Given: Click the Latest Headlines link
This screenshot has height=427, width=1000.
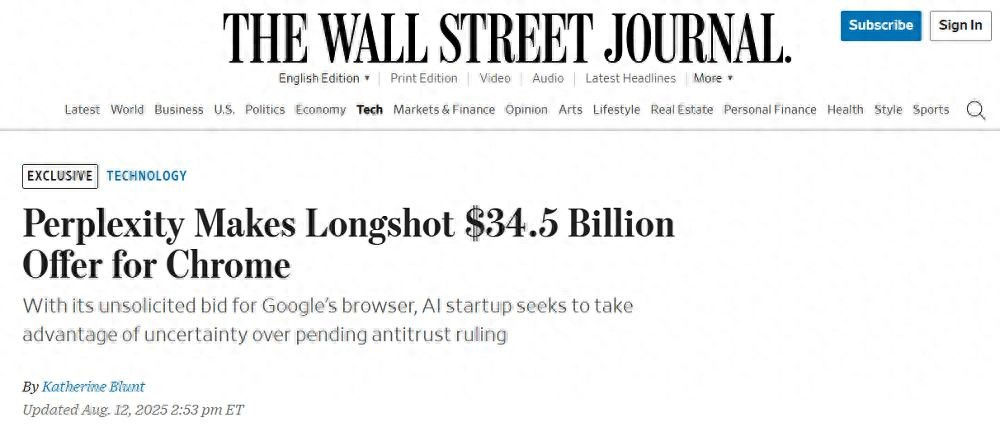Looking at the screenshot, I should click(x=630, y=78).
